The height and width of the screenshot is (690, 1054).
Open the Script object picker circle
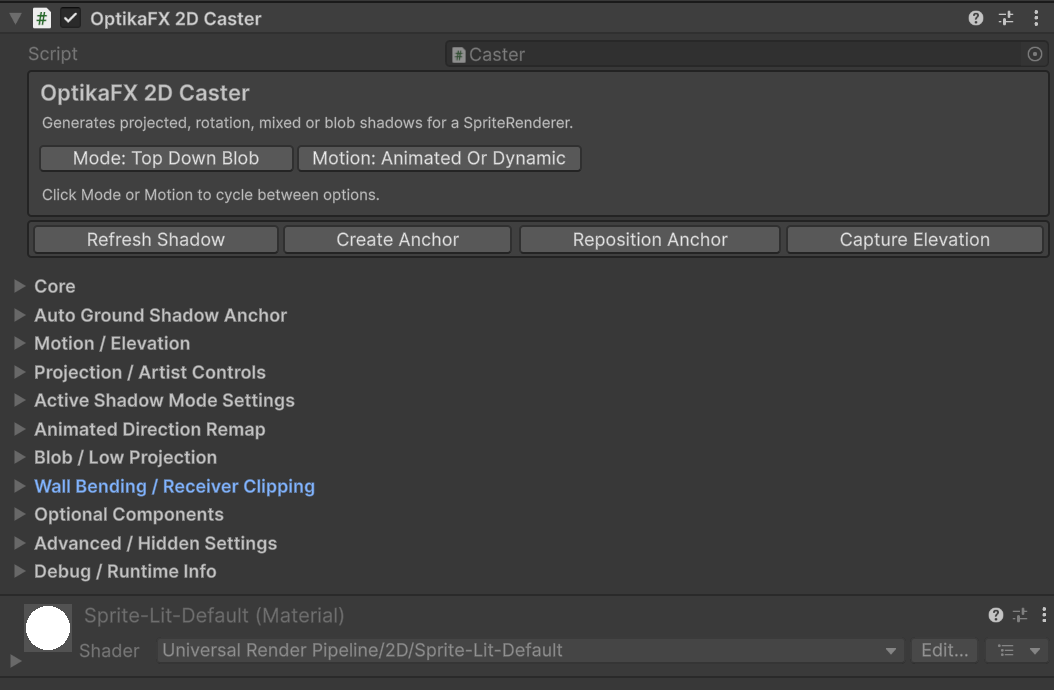point(1035,54)
